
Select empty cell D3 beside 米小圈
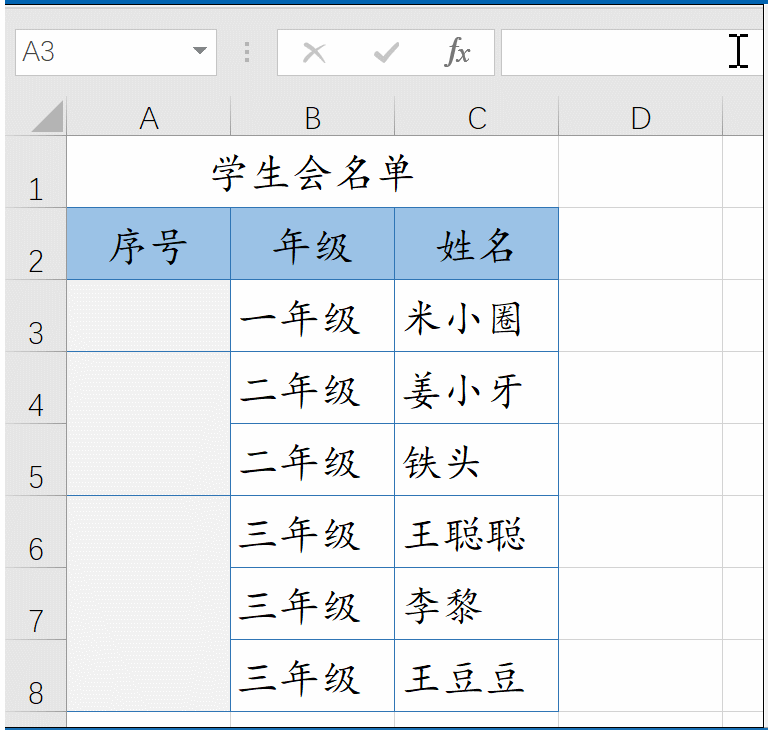click(641, 316)
